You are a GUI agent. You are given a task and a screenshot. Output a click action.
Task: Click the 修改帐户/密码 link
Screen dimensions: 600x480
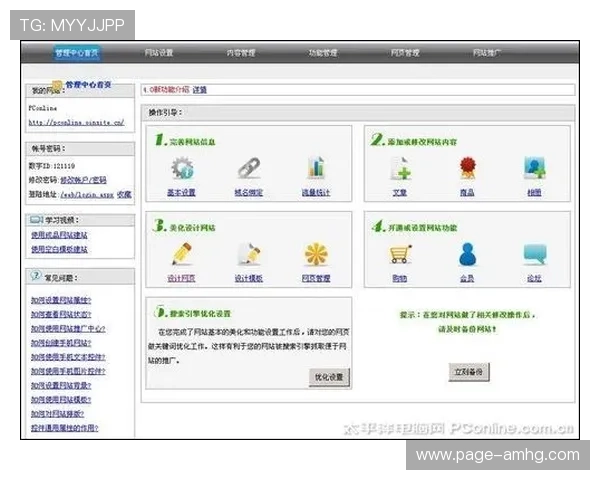click(83, 180)
